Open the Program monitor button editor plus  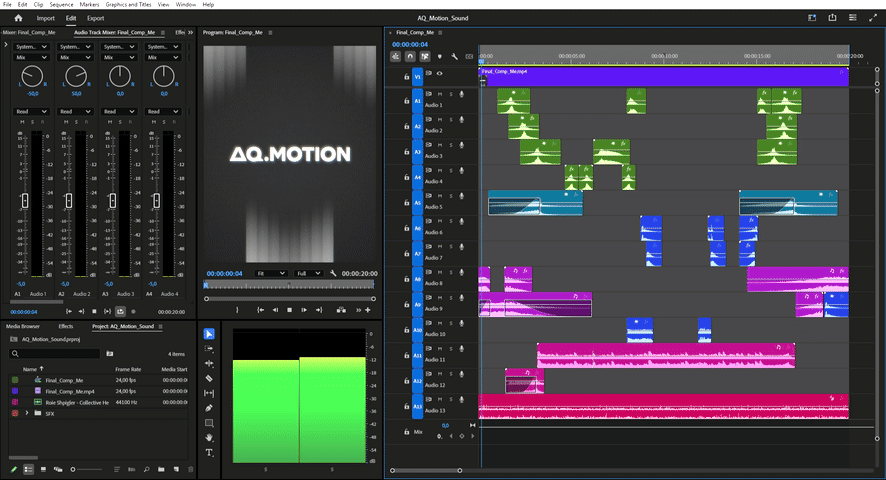[368, 310]
